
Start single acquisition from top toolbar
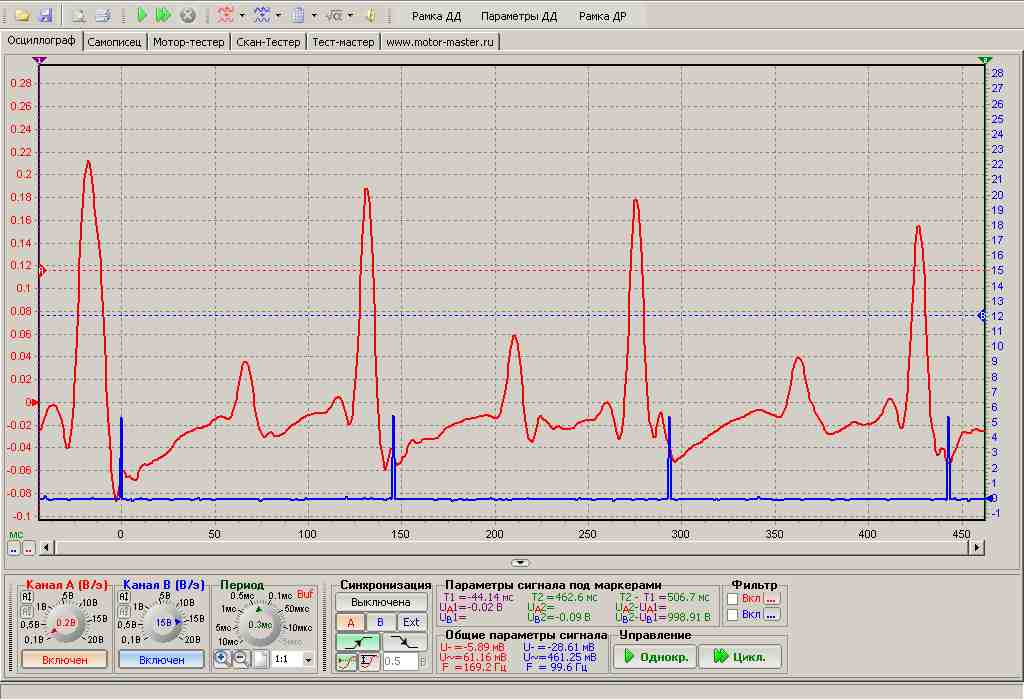[x=142, y=15]
